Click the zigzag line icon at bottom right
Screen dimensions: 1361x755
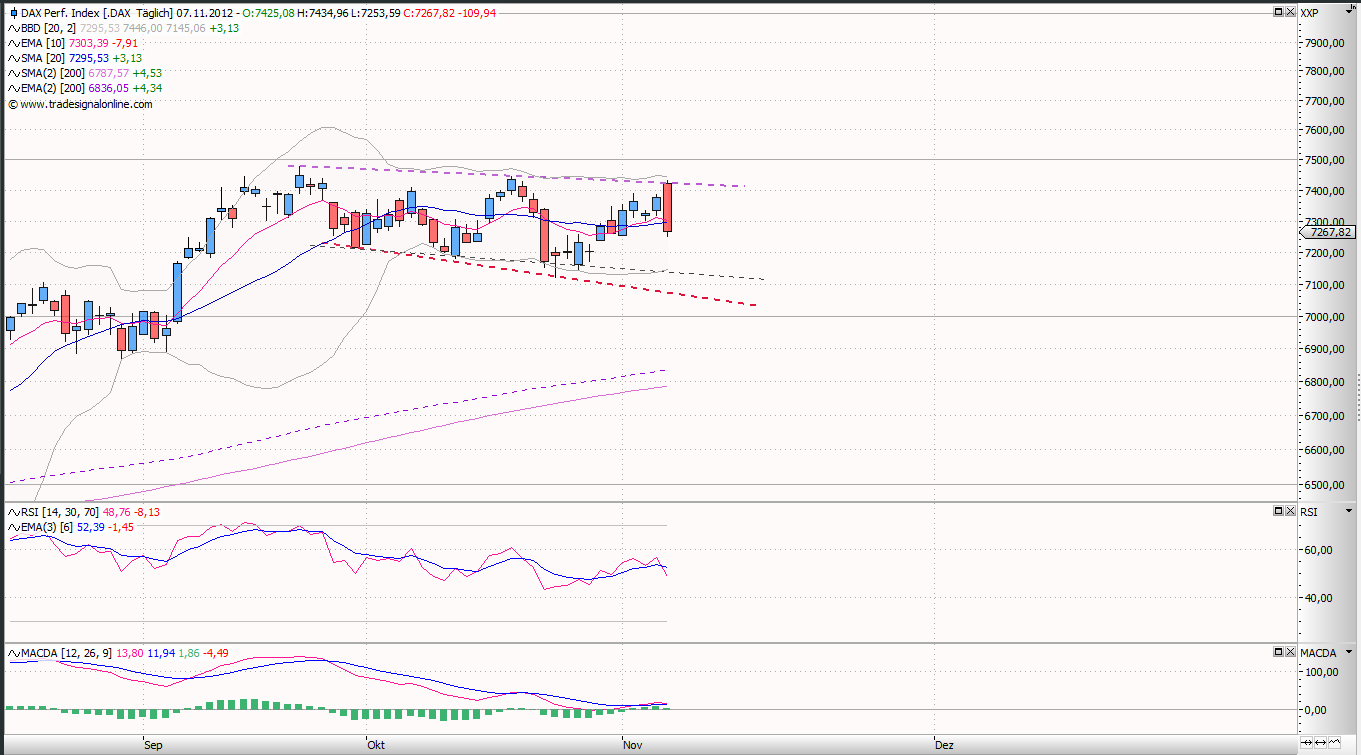(x=1336, y=742)
